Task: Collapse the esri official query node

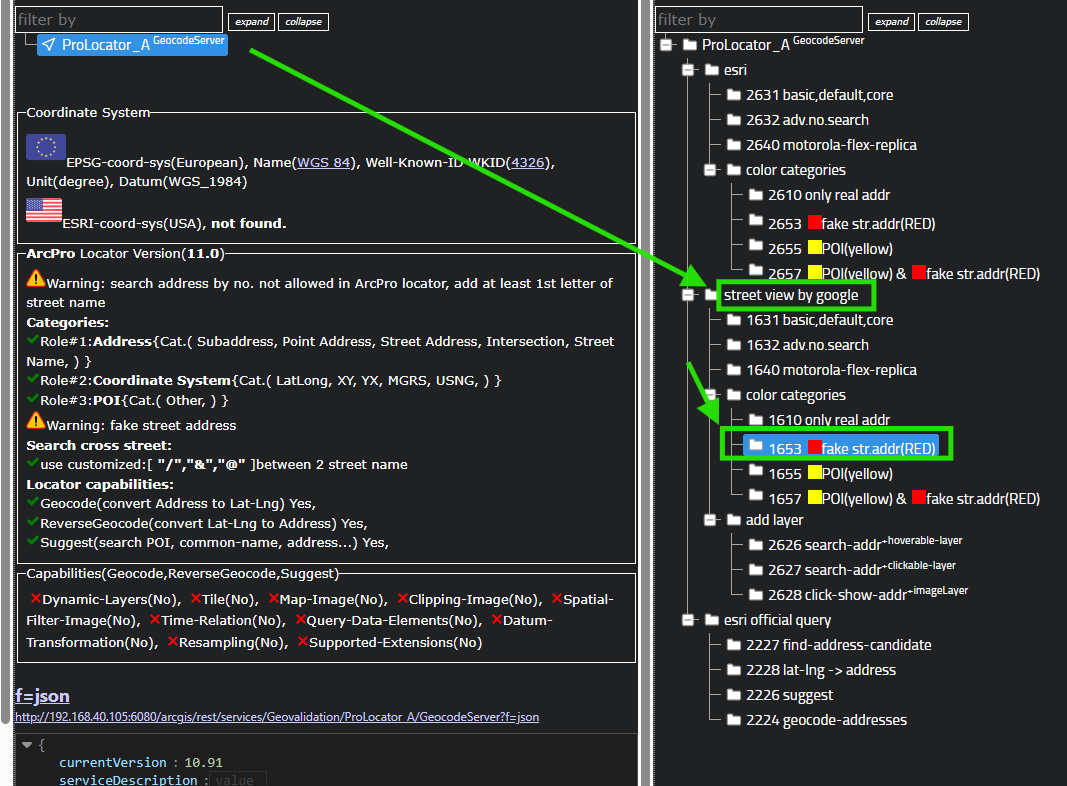Action: coord(687,620)
